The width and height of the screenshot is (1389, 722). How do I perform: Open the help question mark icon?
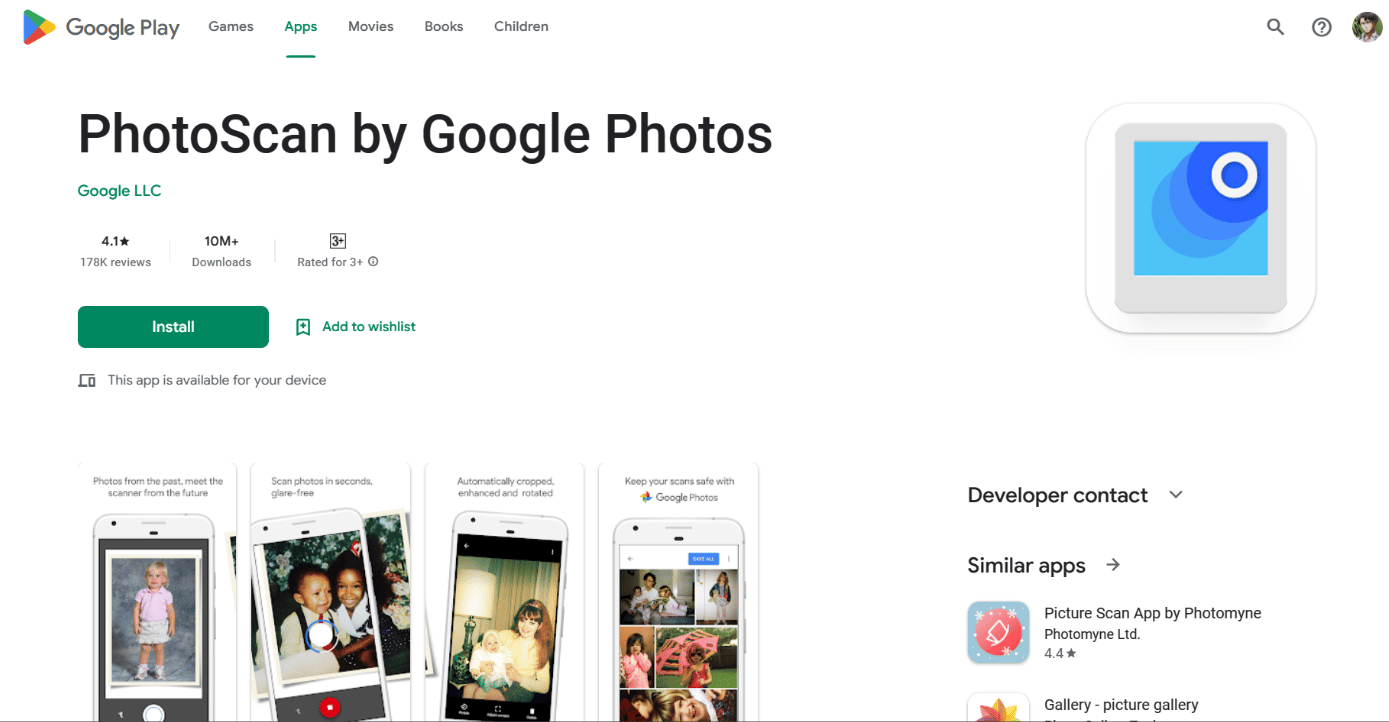click(x=1321, y=27)
